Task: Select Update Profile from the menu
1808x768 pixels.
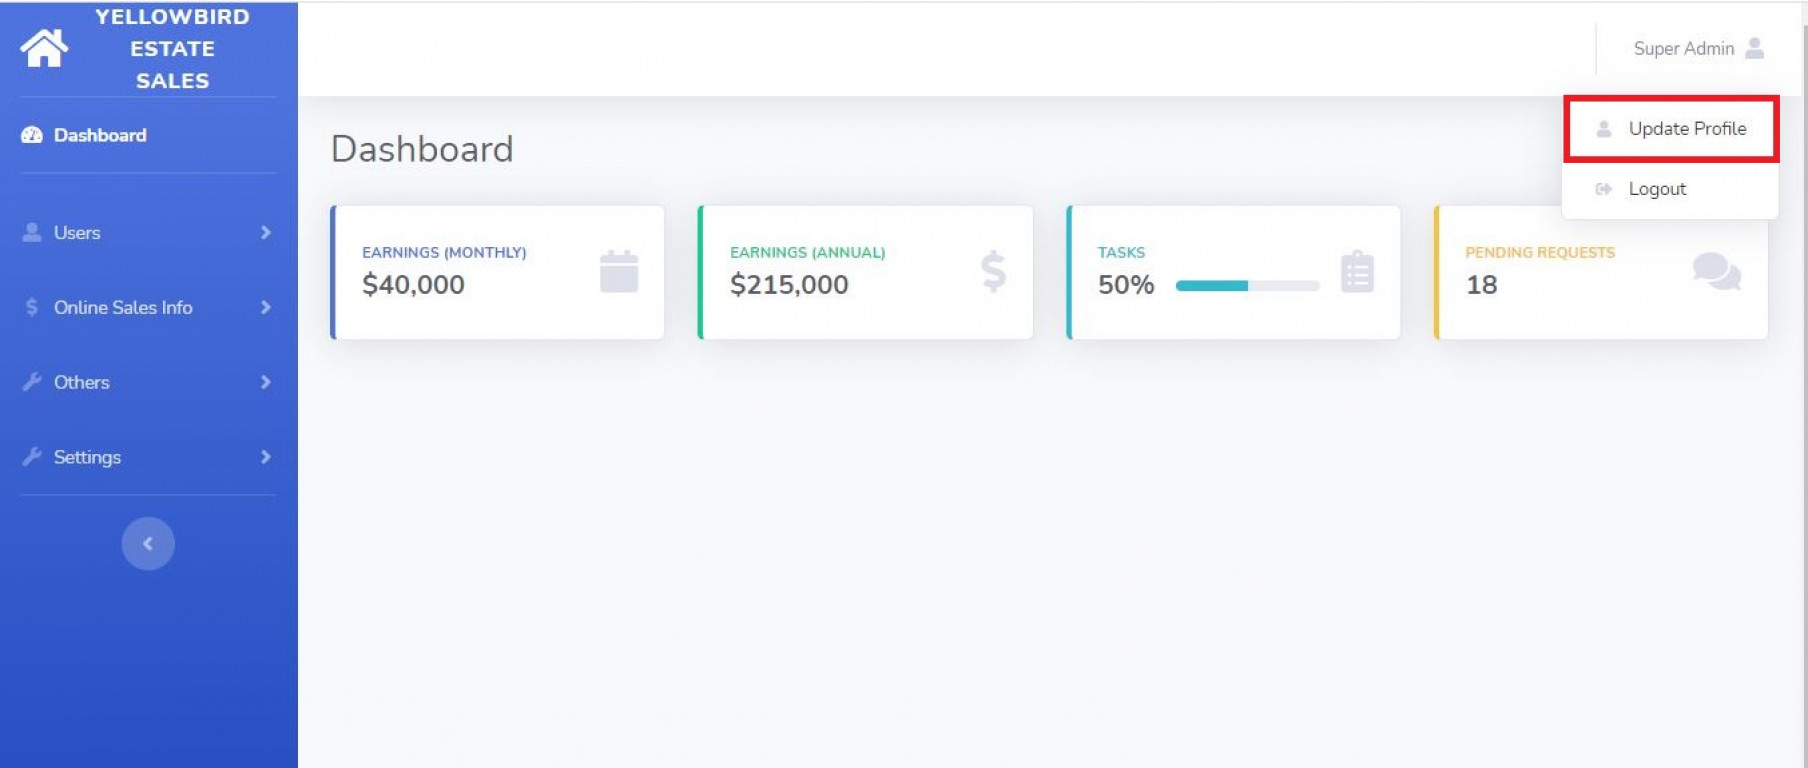Action: point(1671,129)
